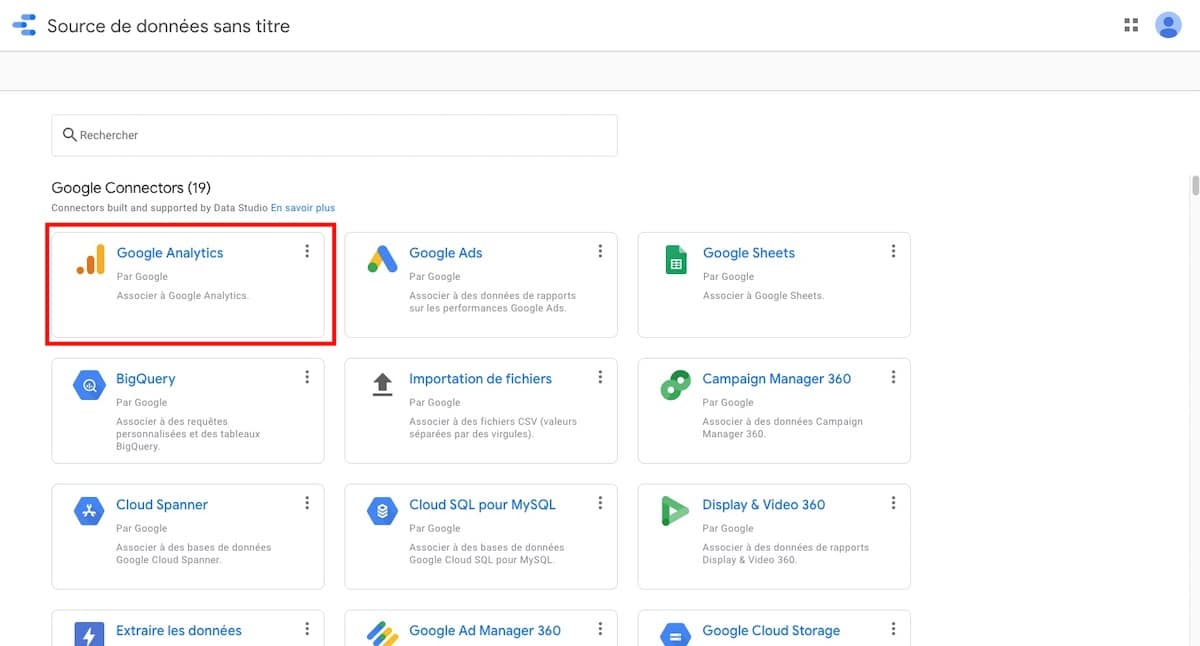Expand the BigQuery card more options
The height and width of the screenshot is (646, 1200).
[307, 377]
